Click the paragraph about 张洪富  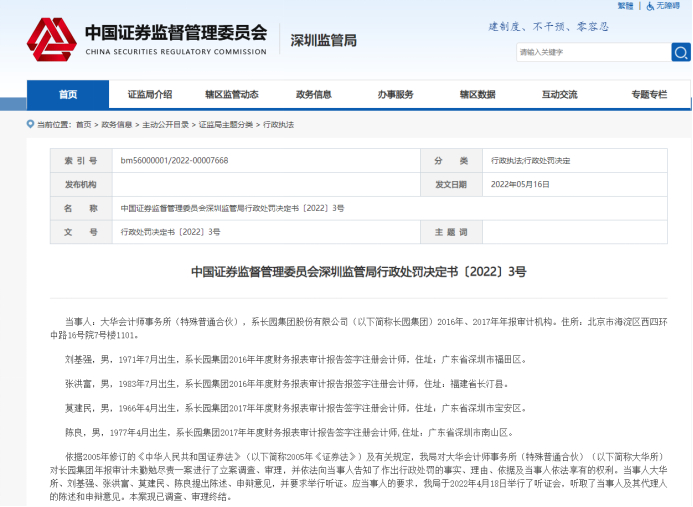(x=288, y=384)
